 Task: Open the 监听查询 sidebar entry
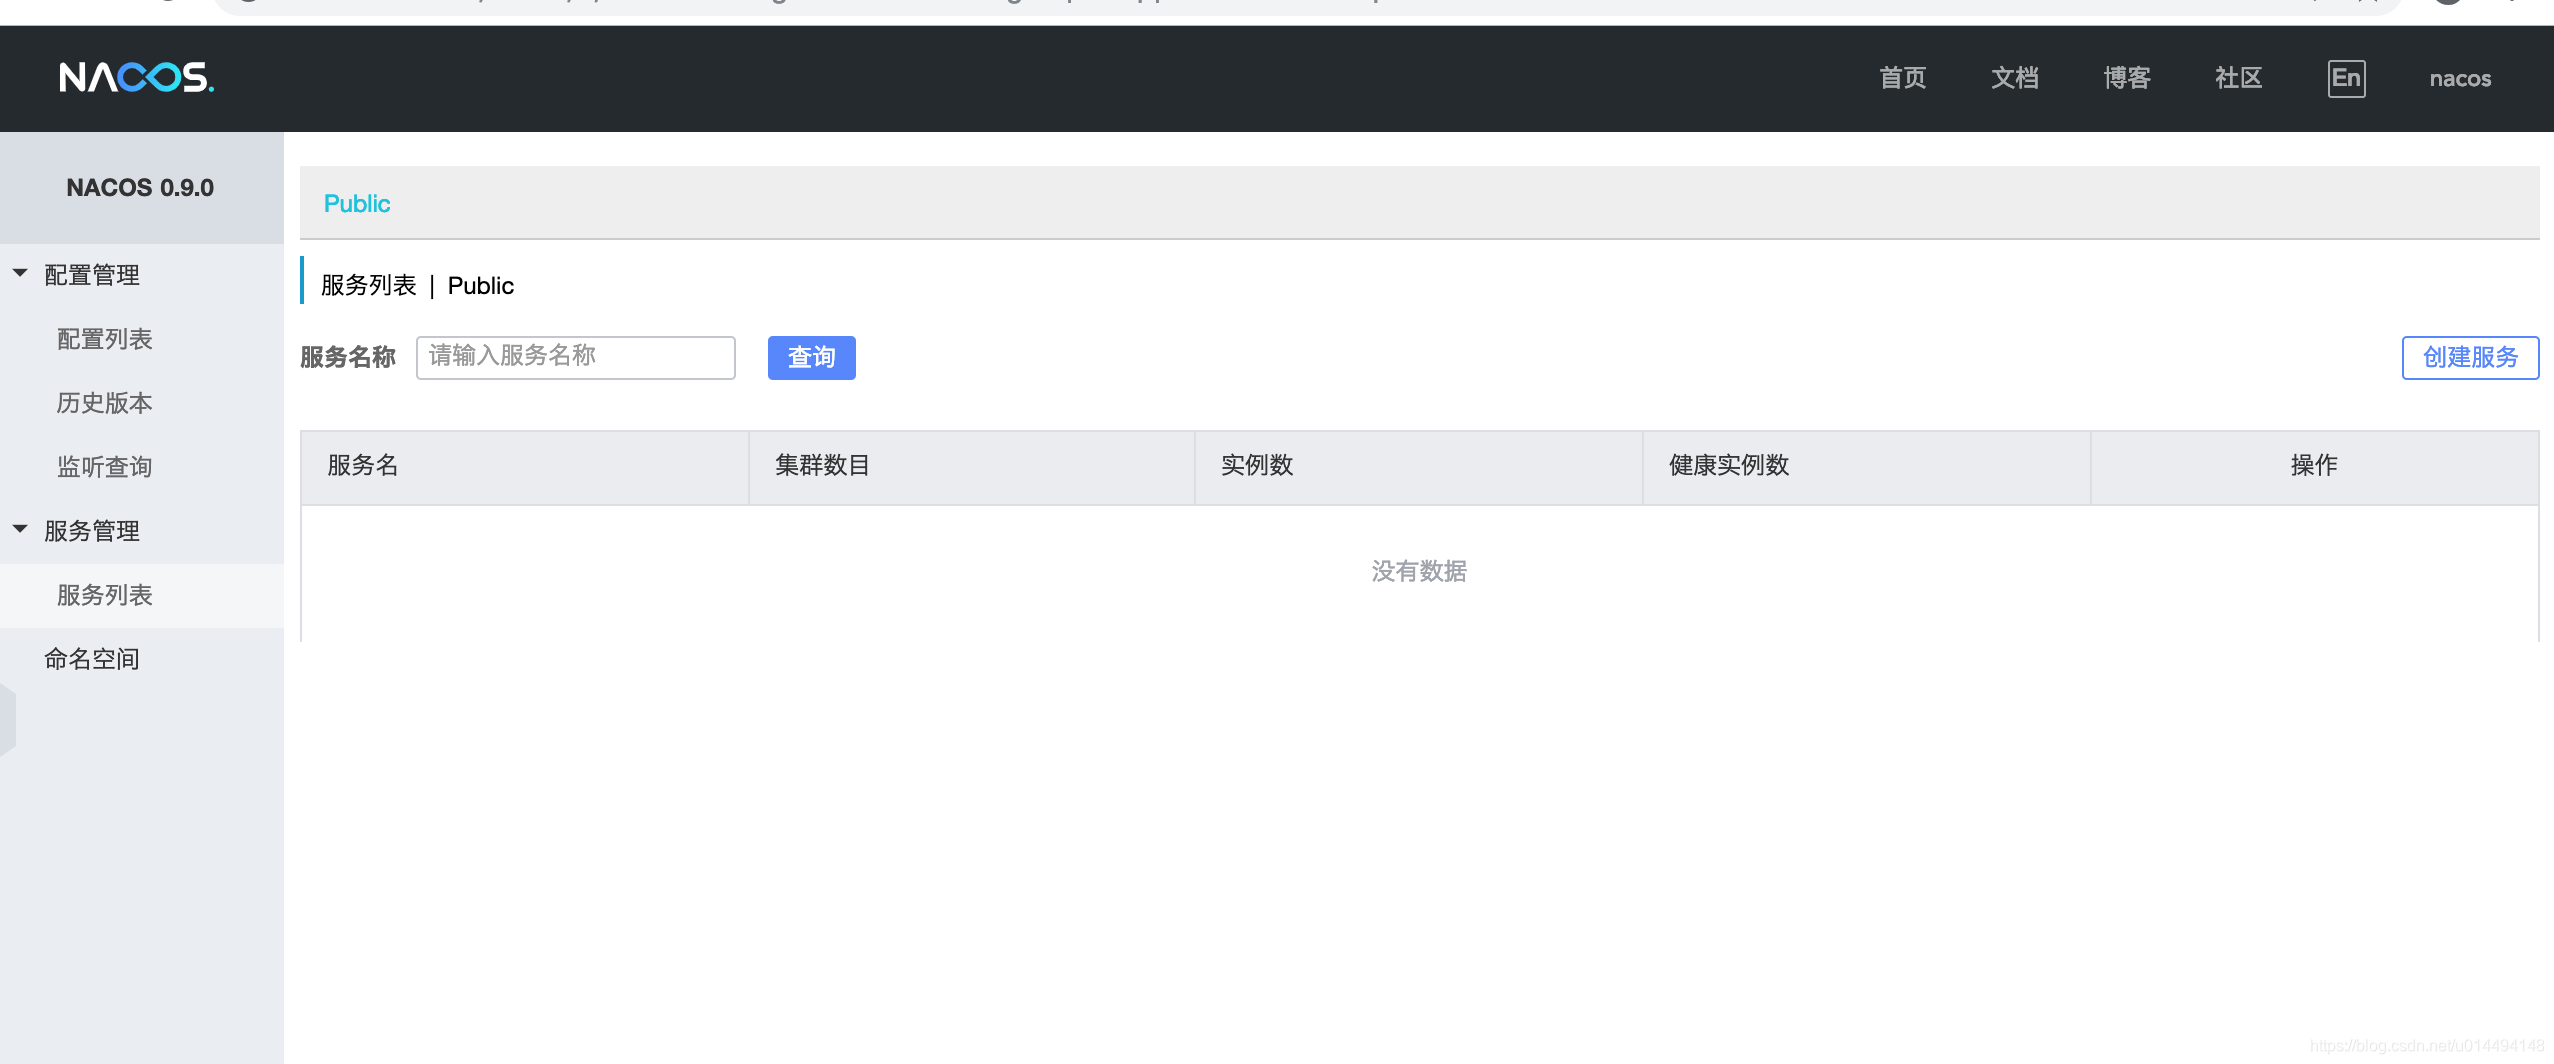click(x=104, y=467)
